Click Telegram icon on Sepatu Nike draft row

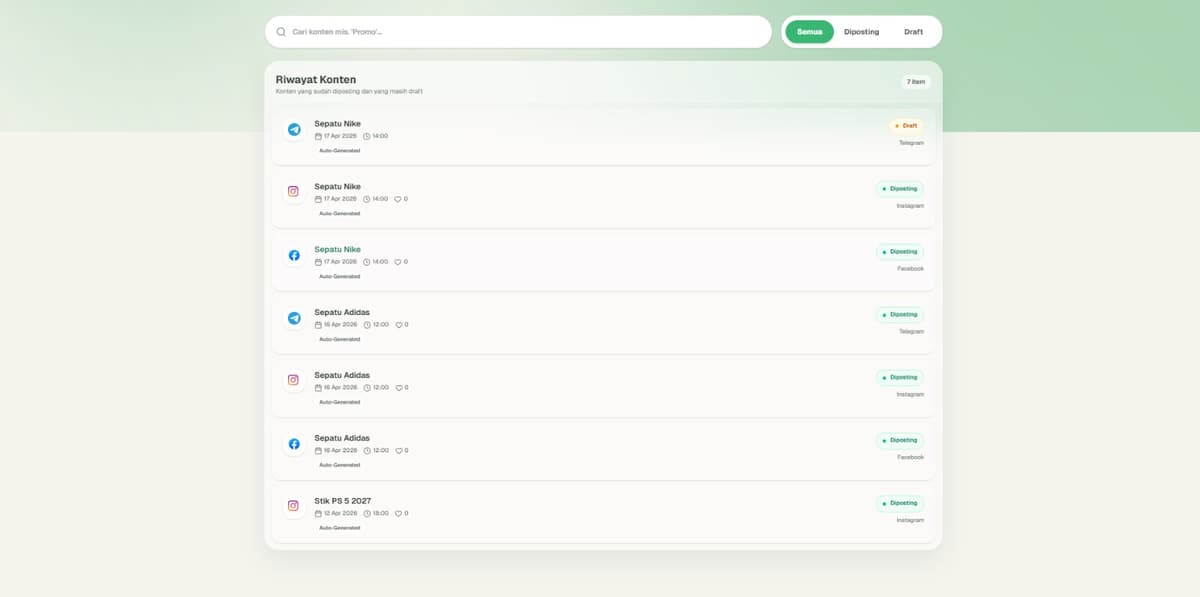(294, 130)
